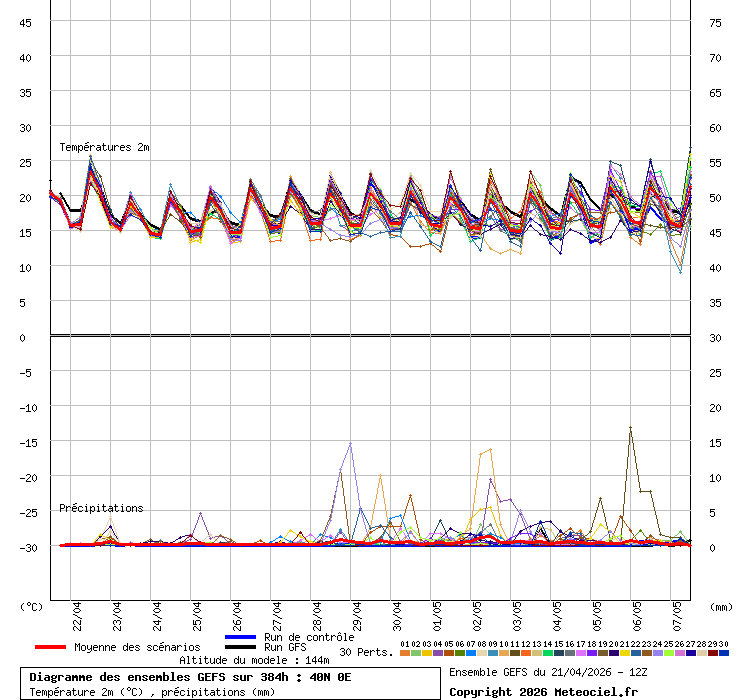This screenshot has height=700, width=740.
Task: Click the 'Run de contrôle' legend label
Action: [x=309, y=637]
